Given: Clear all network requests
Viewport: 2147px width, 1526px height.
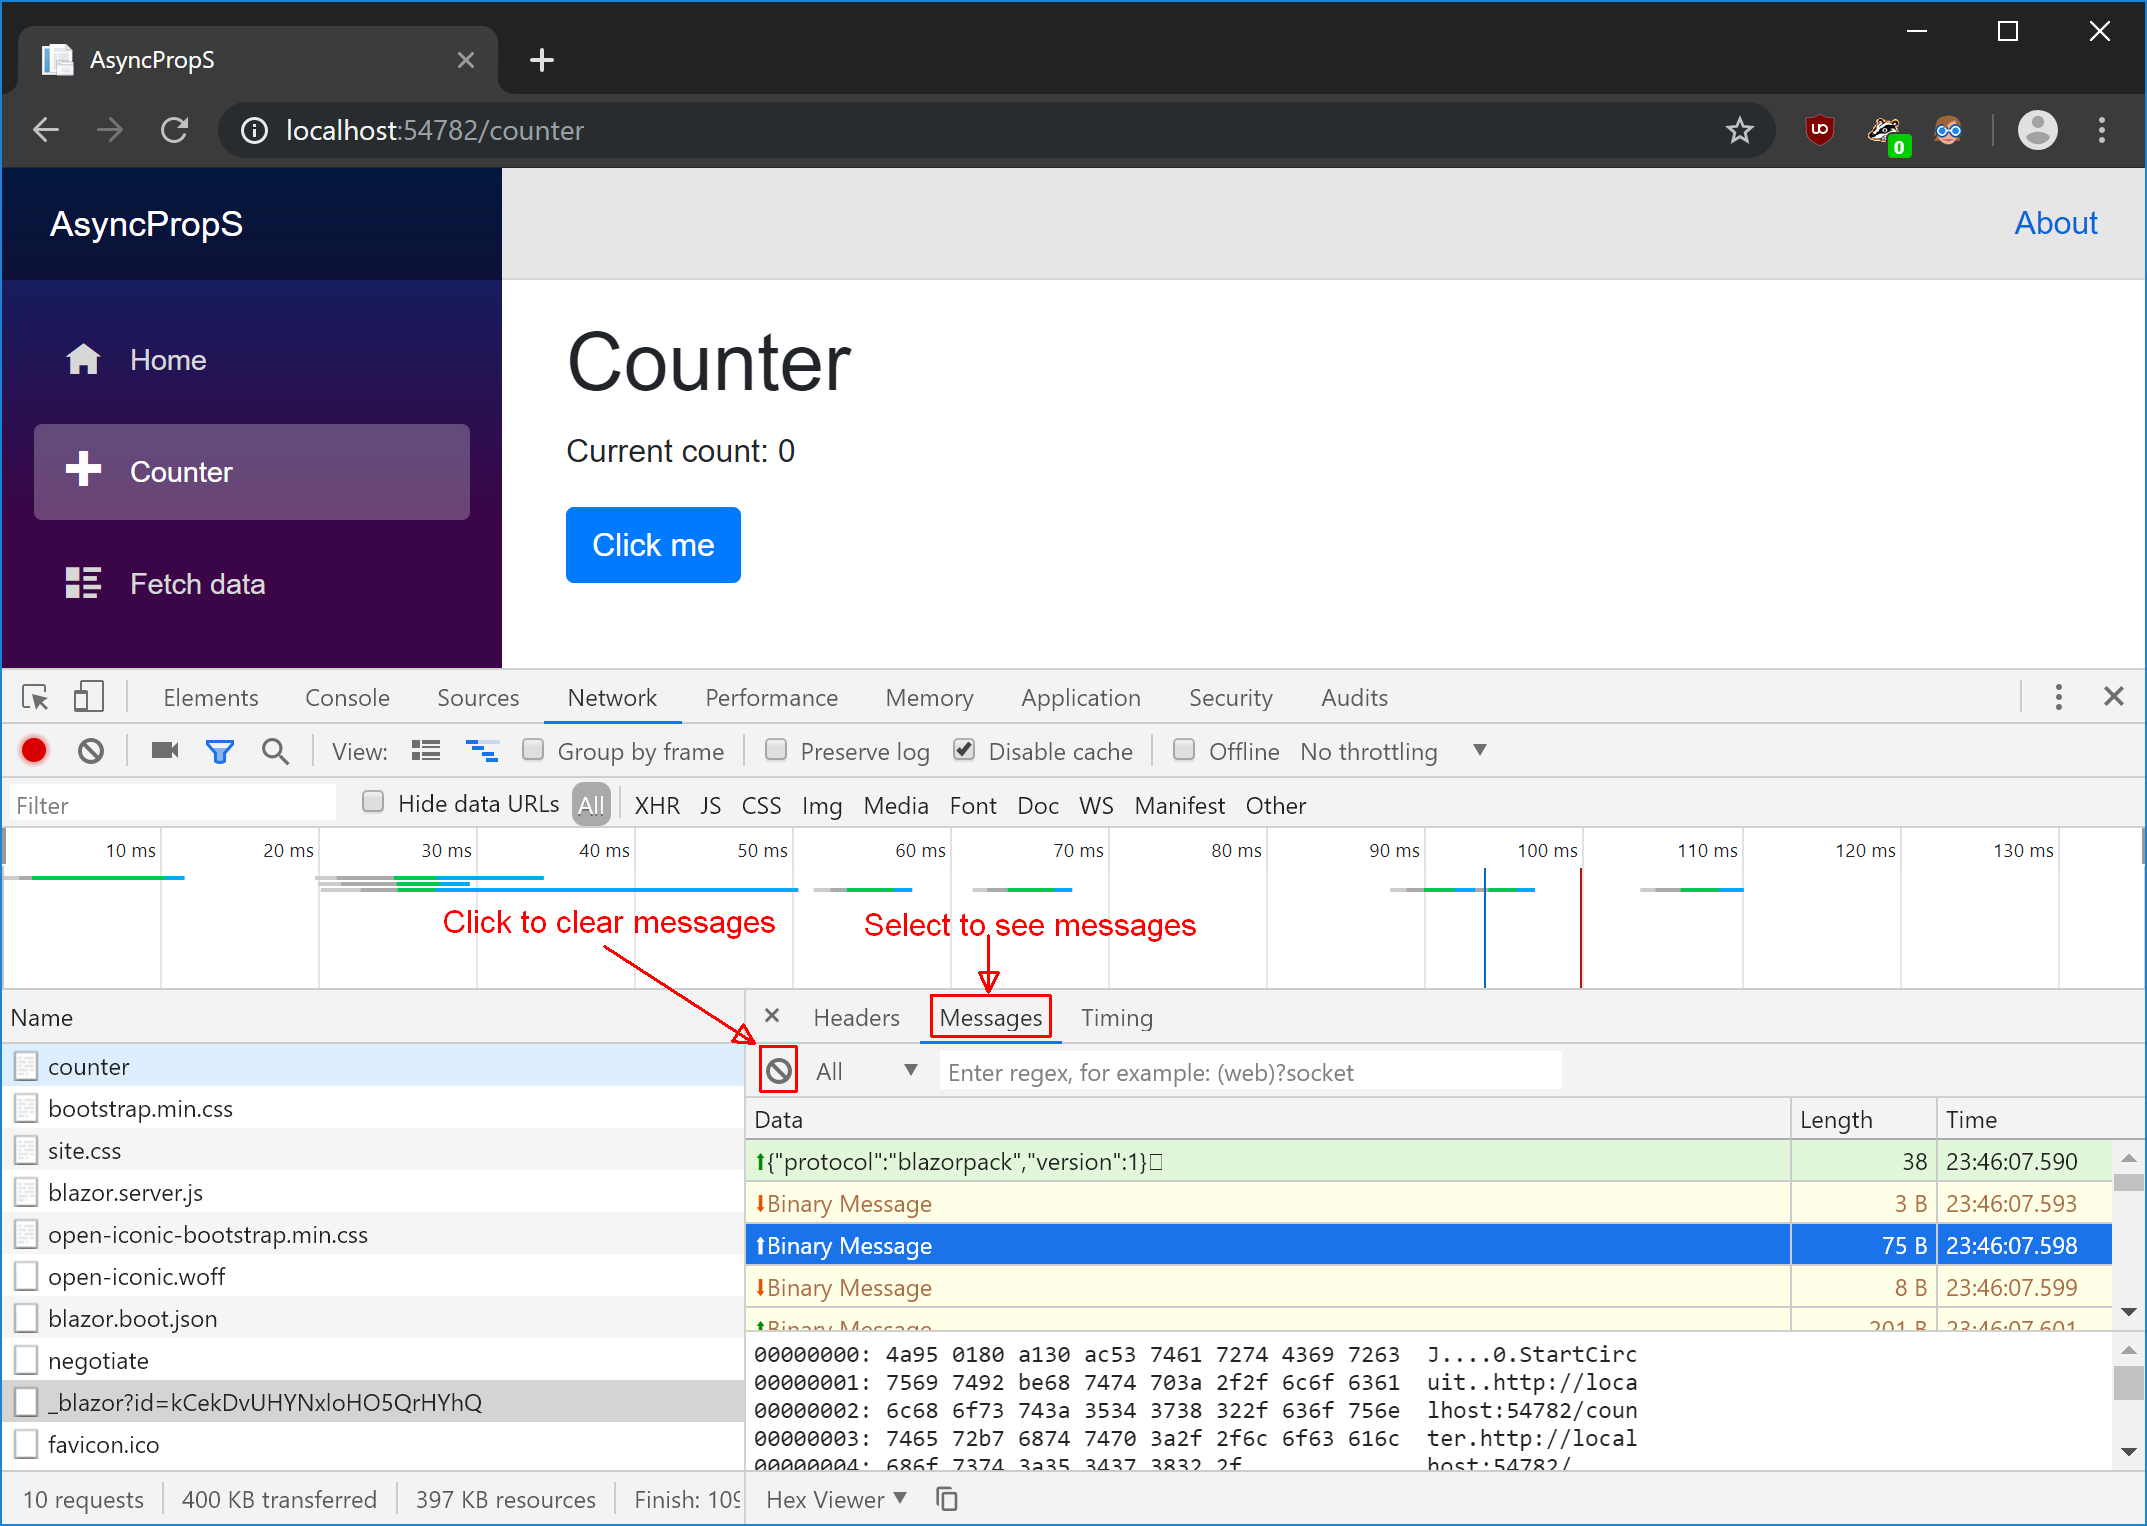Looking at the screenshot, I should coord(91,750).
